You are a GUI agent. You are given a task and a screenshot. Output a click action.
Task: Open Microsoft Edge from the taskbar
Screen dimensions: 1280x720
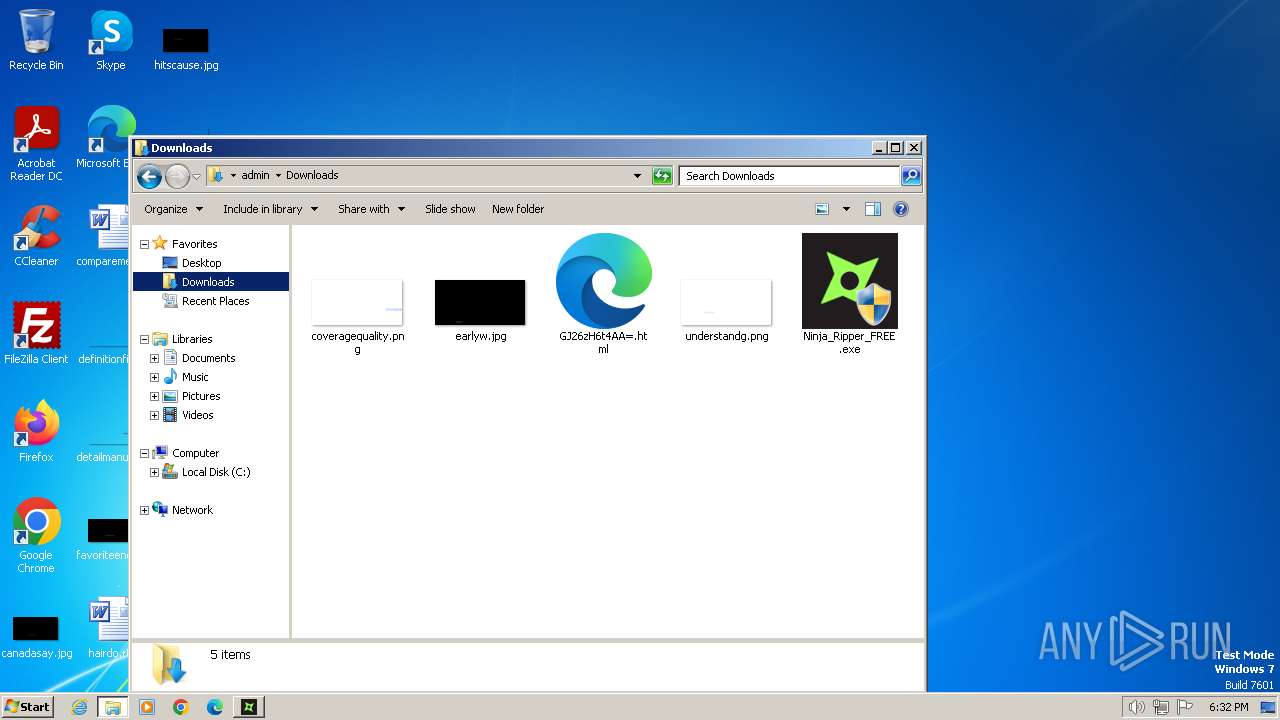[x=215, y=707]
